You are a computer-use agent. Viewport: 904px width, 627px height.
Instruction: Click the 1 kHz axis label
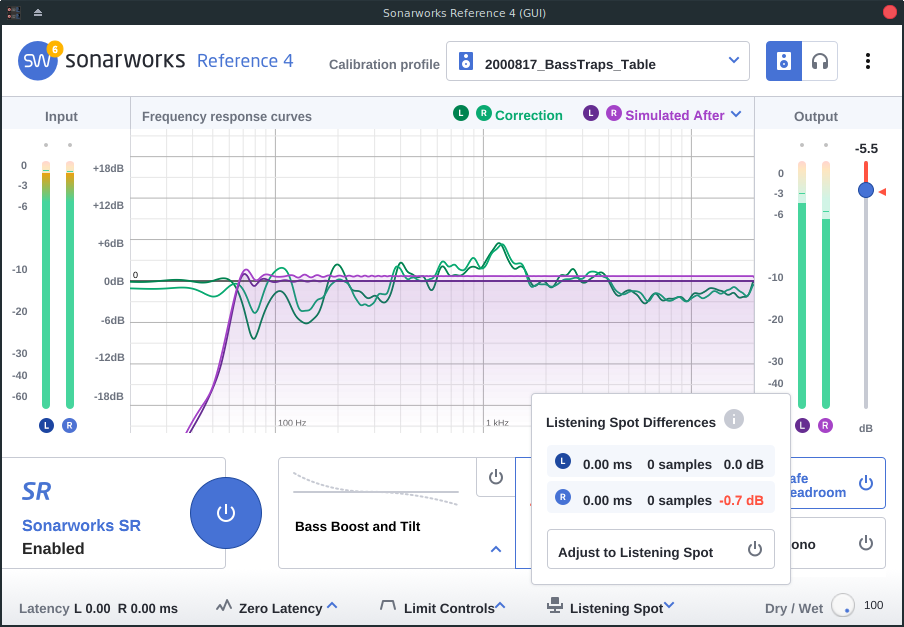[497, 423]
